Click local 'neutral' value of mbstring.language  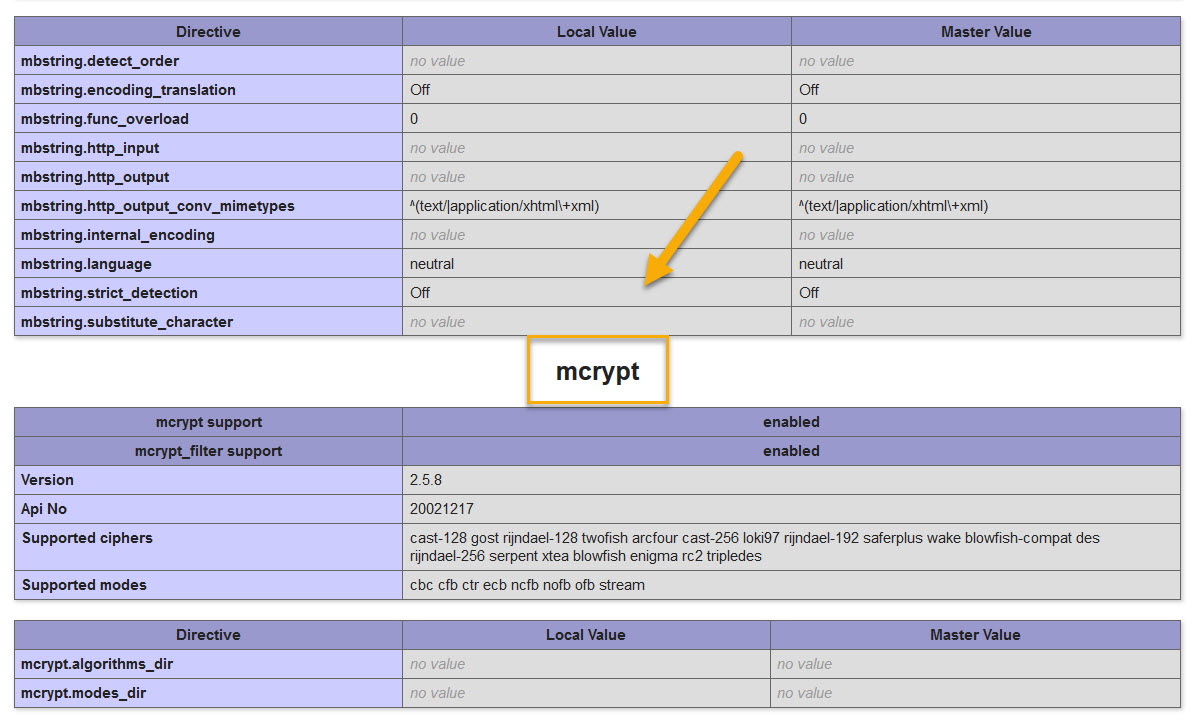click(x=432, y=264)
